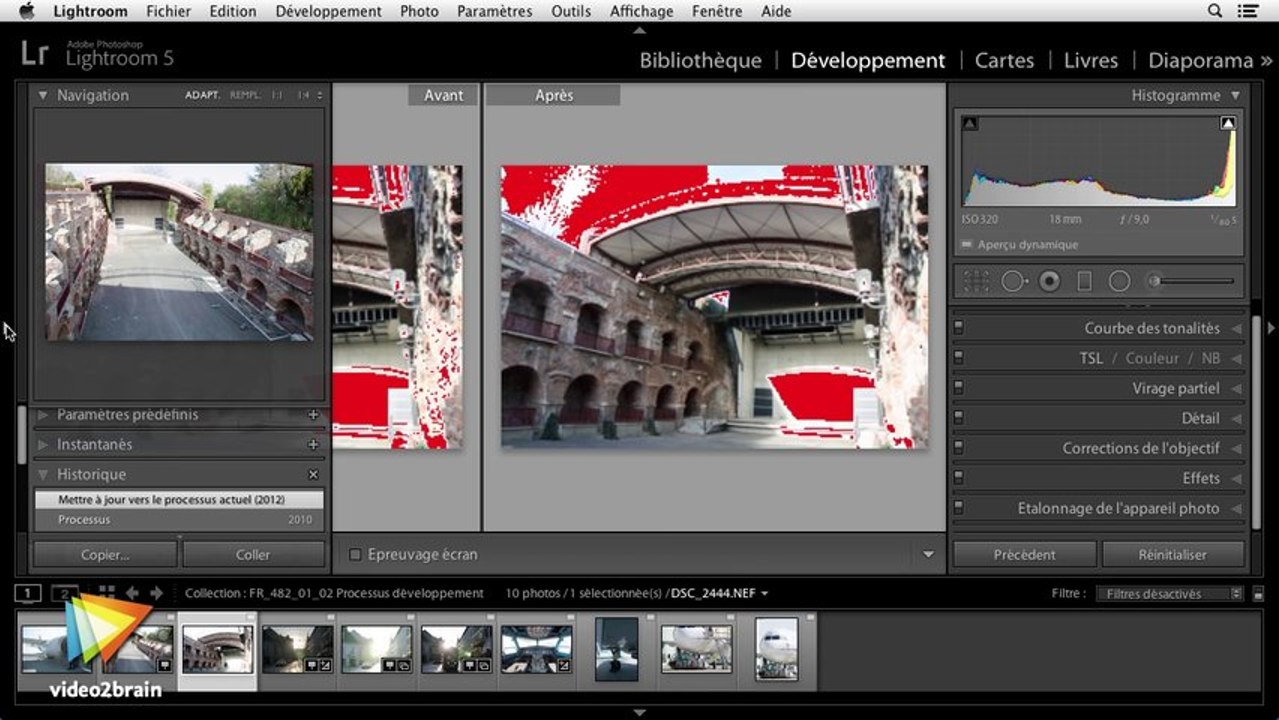Toggle Corrections de l'objectif switch
The height and width of the screenshot is (720, 1279).
[x=958, y=448]
